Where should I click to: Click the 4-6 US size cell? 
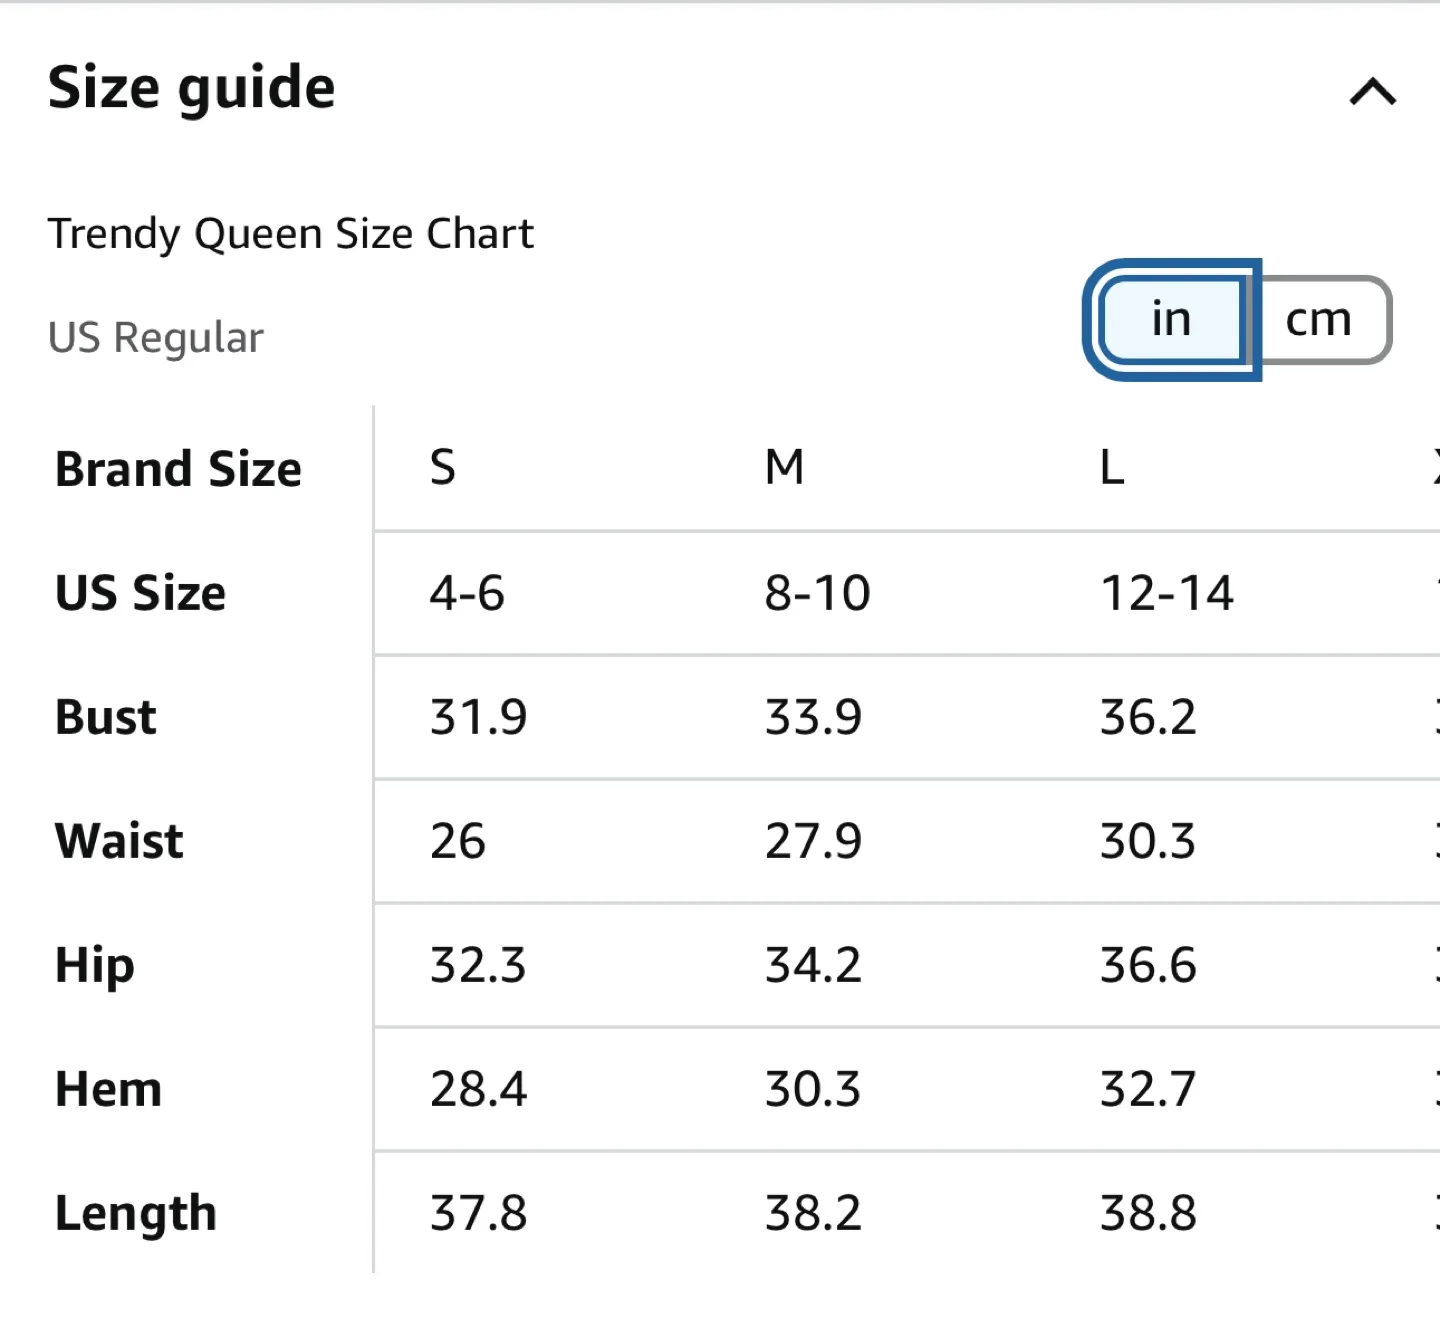467,592
